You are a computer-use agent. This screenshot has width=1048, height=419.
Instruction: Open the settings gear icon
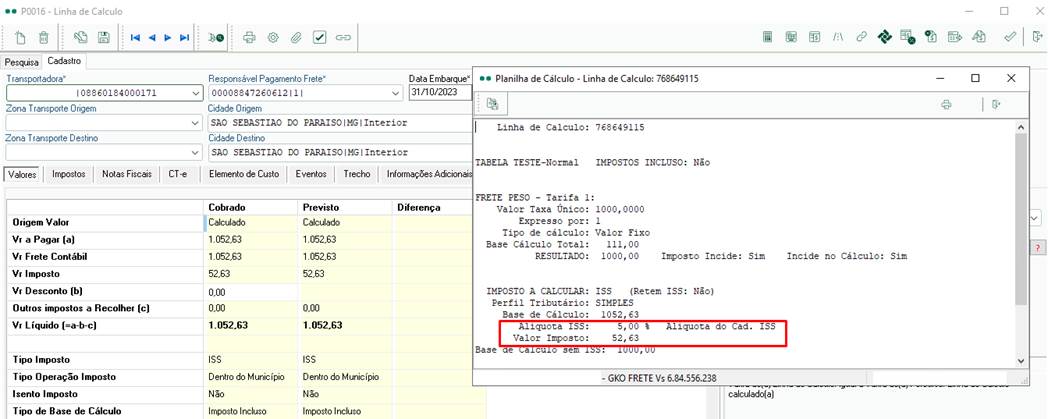click(x=273, y=37)
